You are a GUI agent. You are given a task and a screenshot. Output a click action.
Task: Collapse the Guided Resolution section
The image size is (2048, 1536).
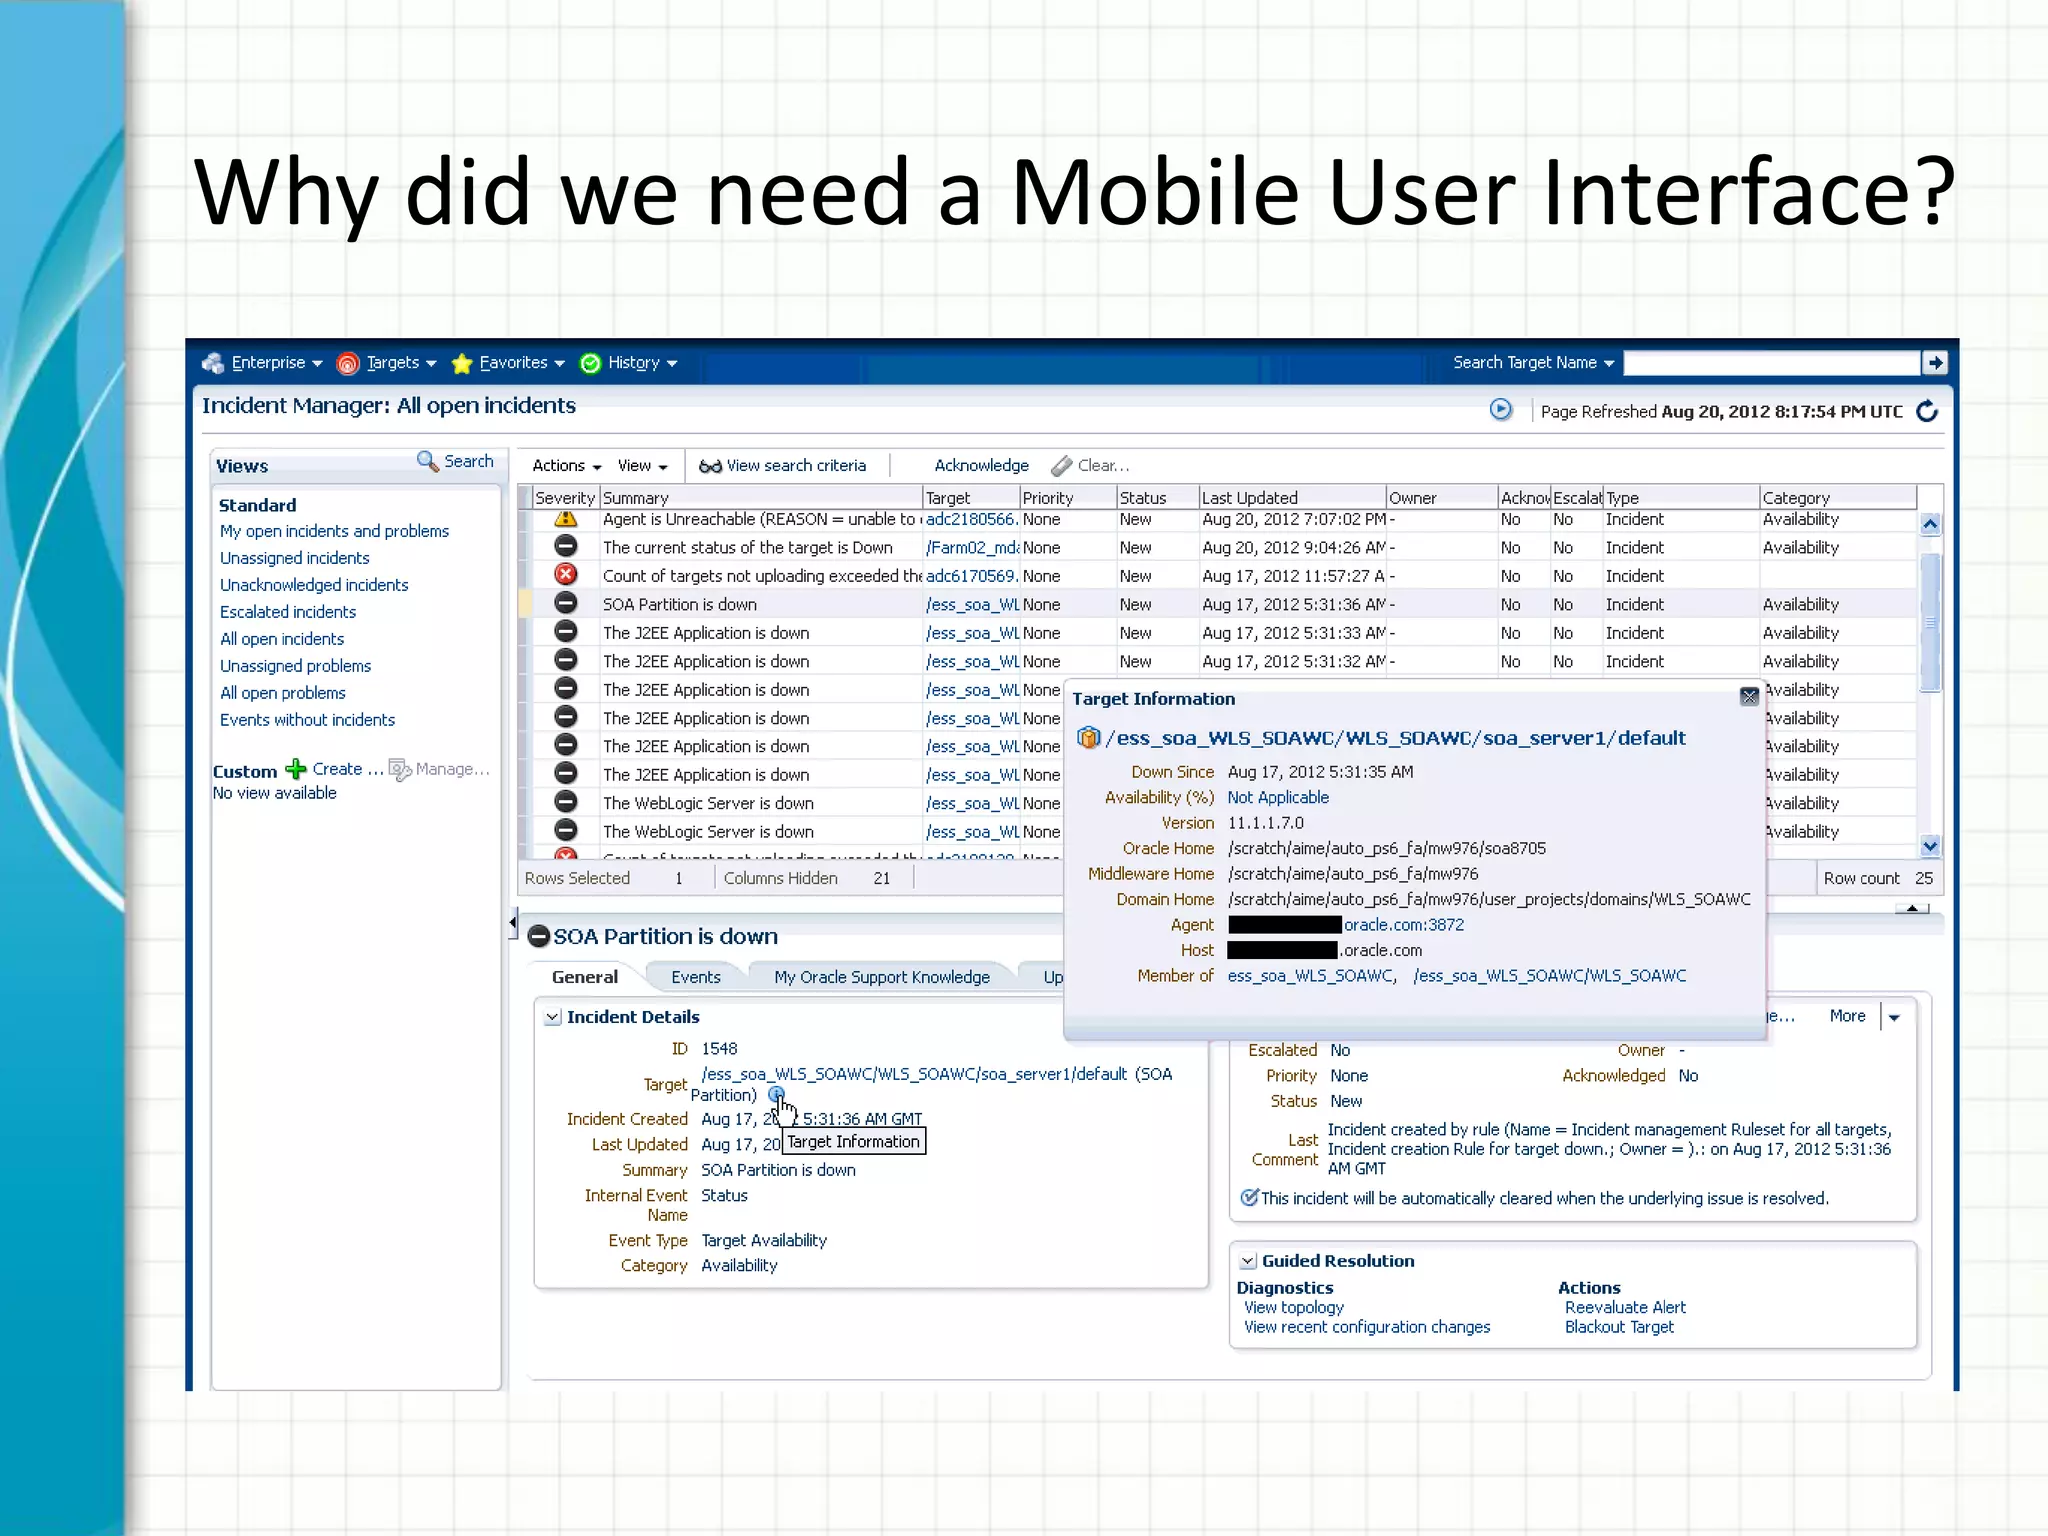[x=1248, y=1262]
